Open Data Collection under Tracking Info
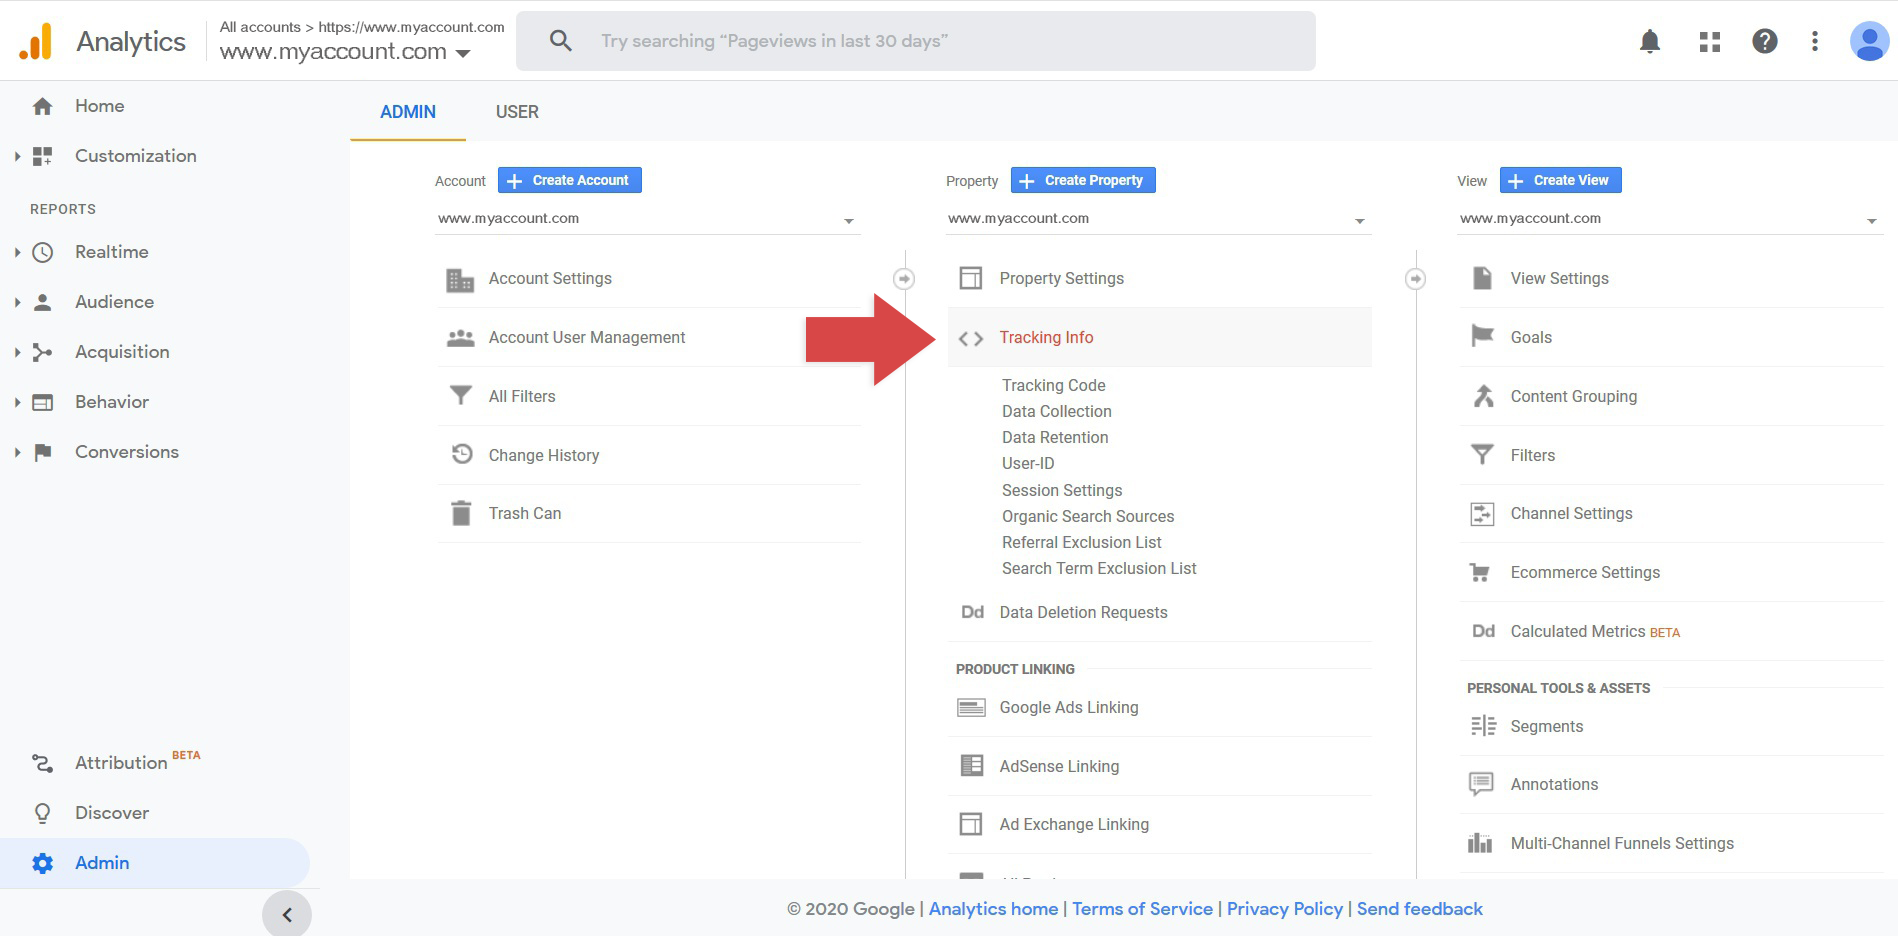Image resolution: width=1898 pixels, height=936 pixels. tap(1057, 411)
